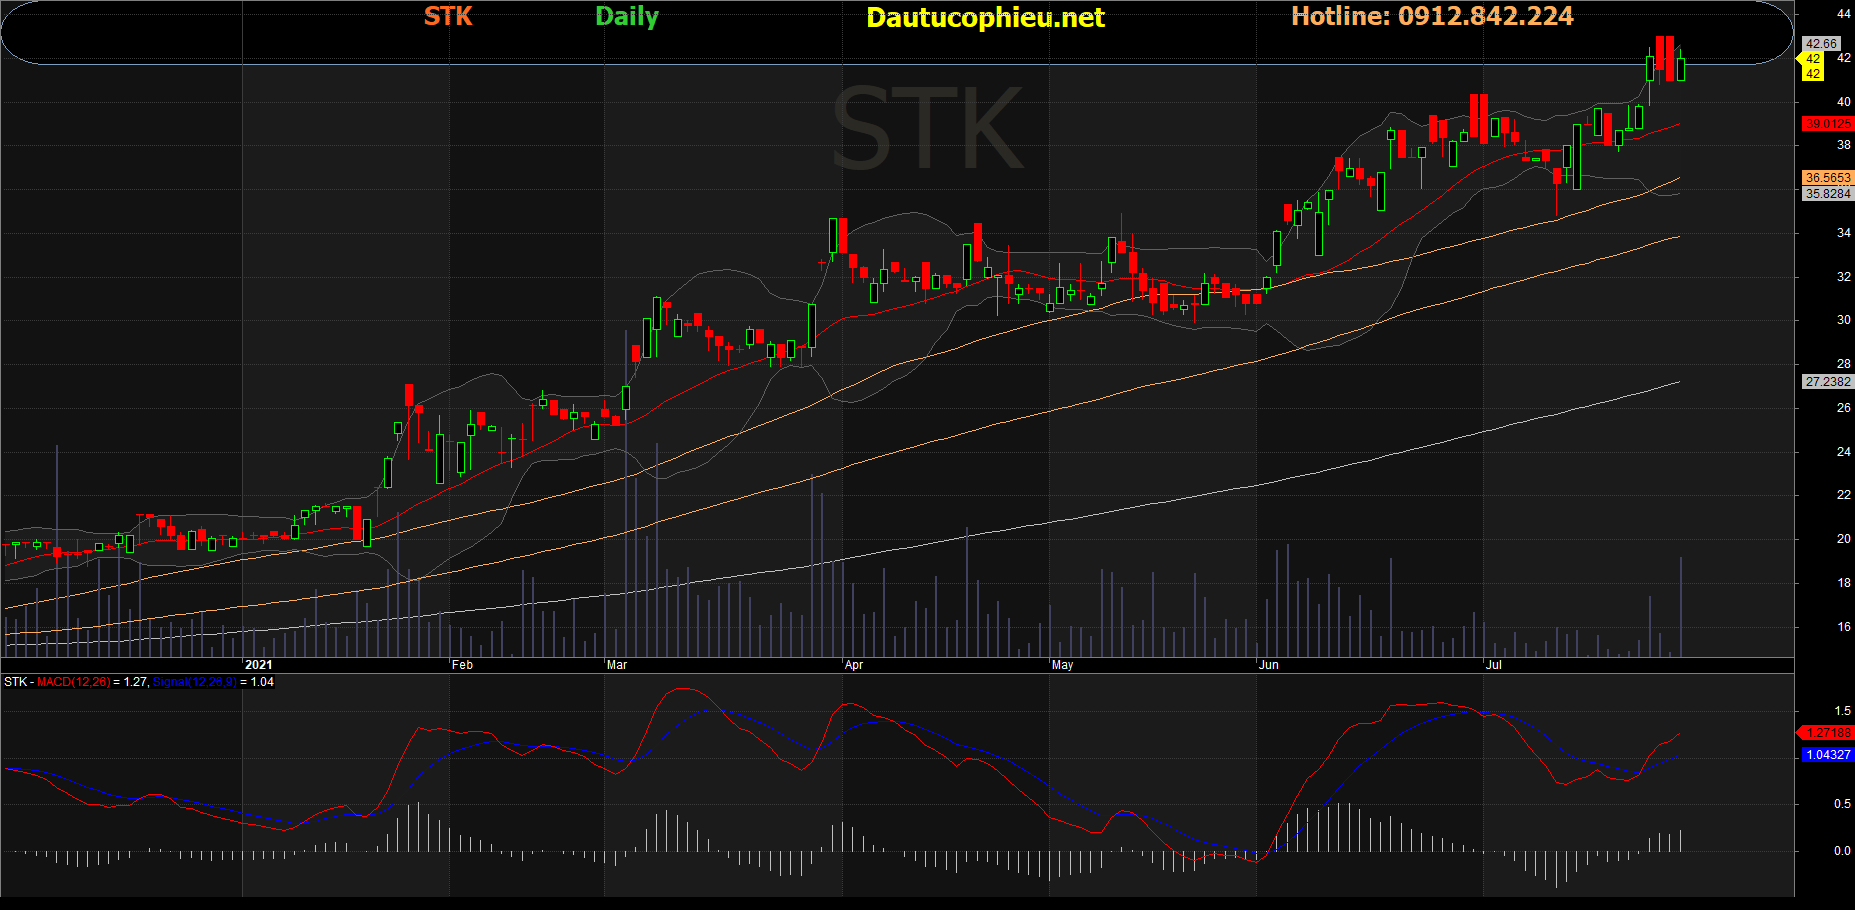Viewport: 1855px width, 910px height.
Task: Click the gray 35.8284 Bollinger band tag
Action: coord(1827,194)
